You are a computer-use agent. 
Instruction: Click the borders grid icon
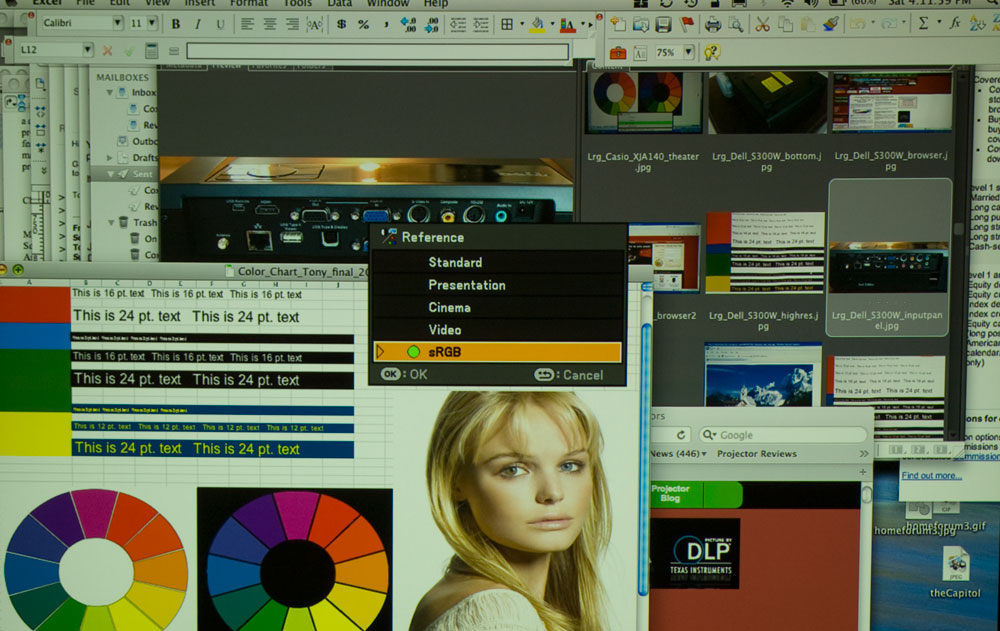click(x=507, y=24)
